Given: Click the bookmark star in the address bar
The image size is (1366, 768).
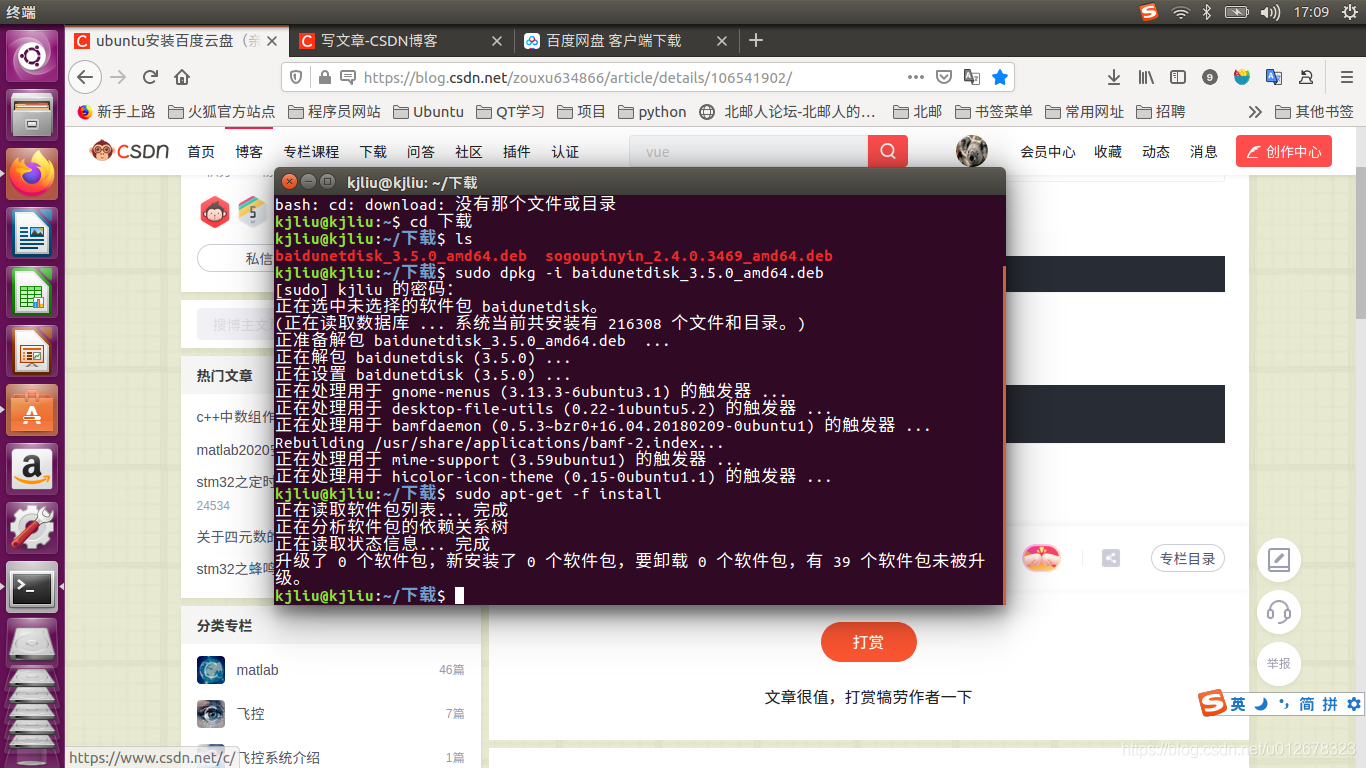Looking at the screenshot, I should (x=999, y=77).
